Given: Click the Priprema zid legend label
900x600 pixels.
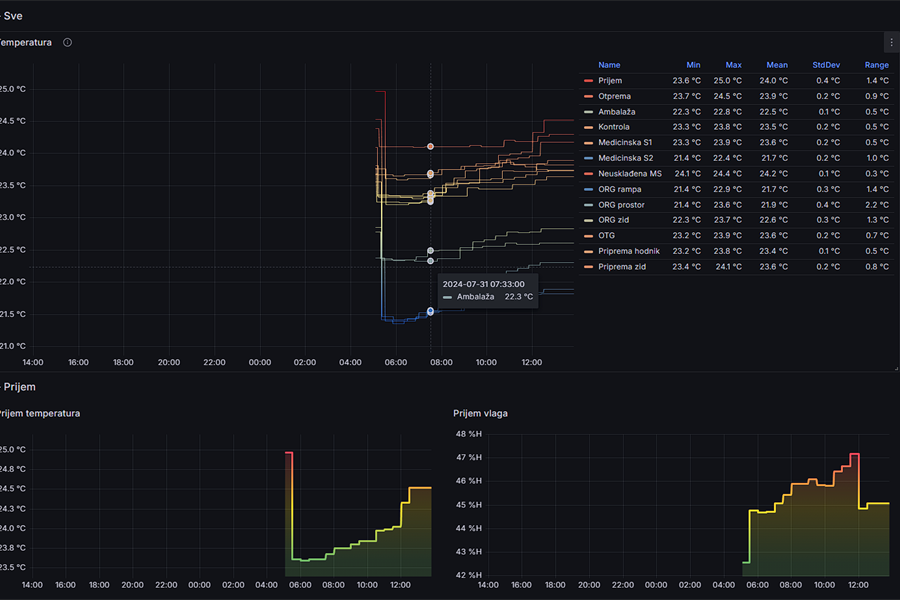Looking at the screenshot, I should coord(622,267).
